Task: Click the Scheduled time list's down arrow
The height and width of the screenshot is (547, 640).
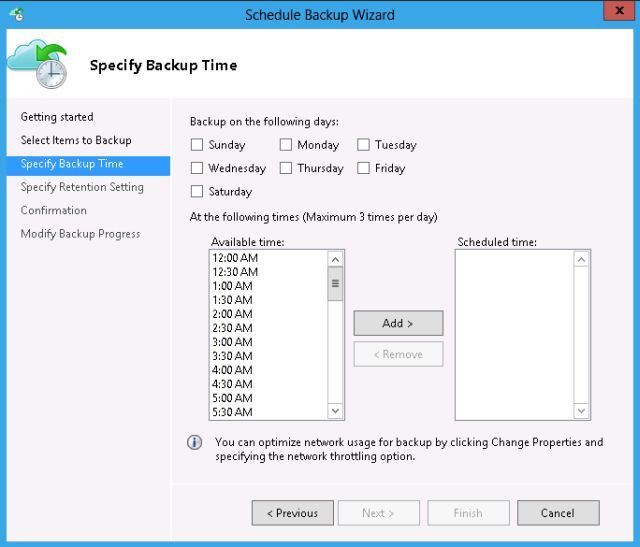Action: click(582, 411)
